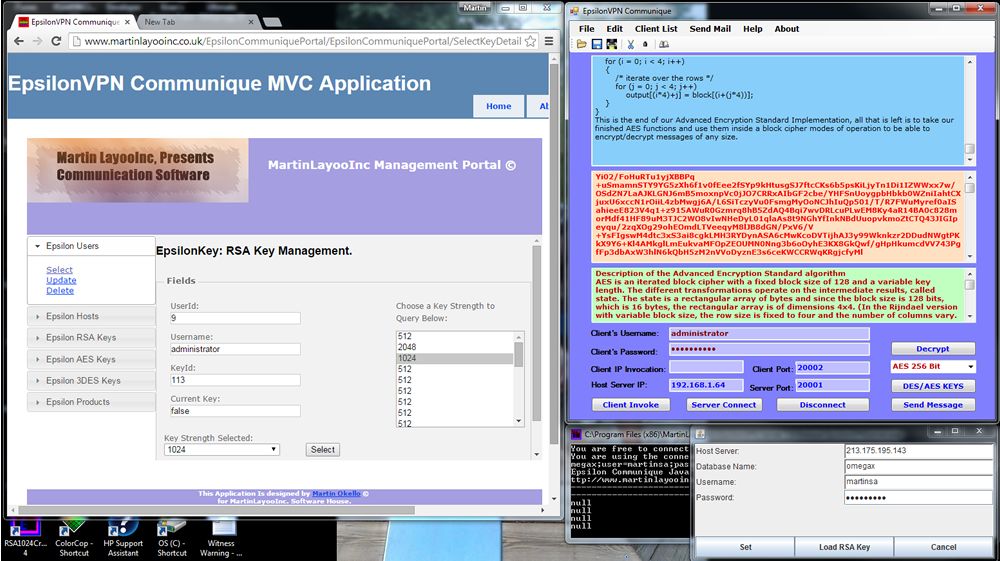This screenshot has height=561, width=1000.
Task: Click Cancel in the database dialog
Action: [943, 547]
